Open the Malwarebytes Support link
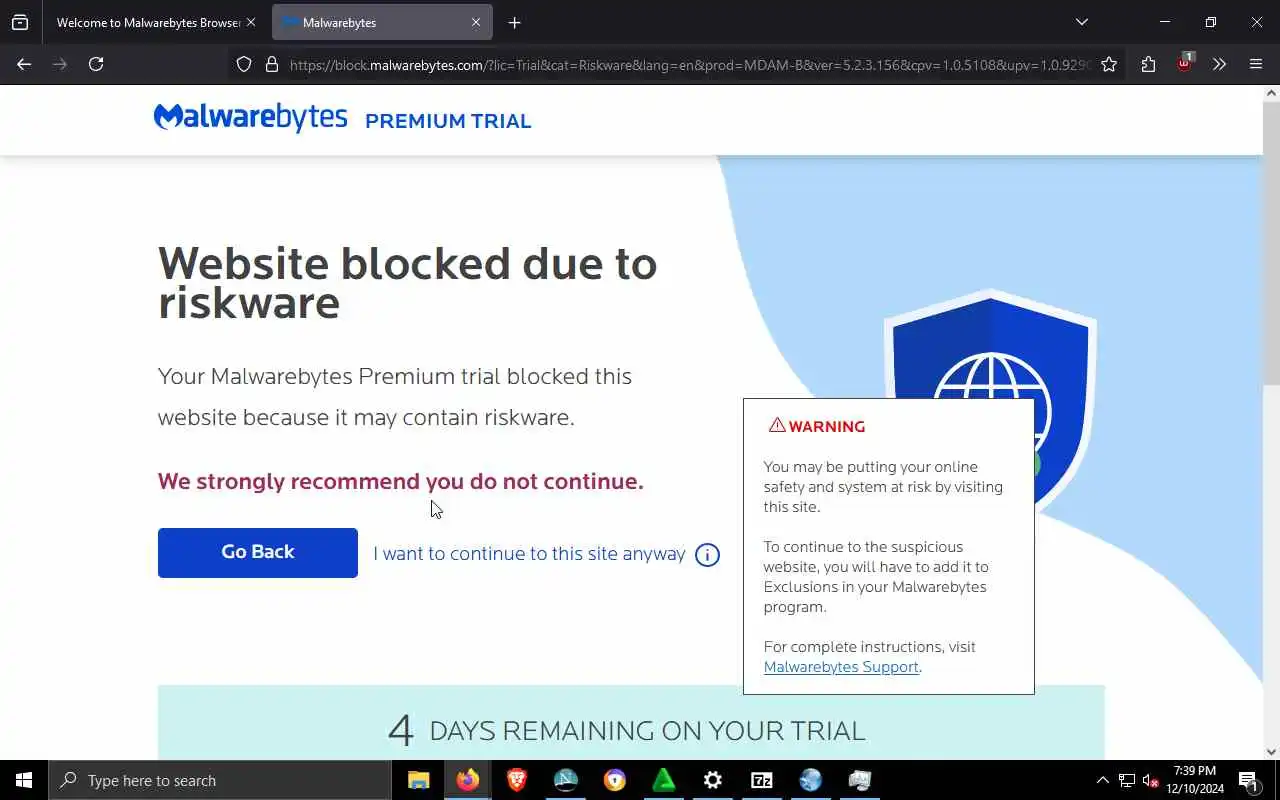Image resolution: width=1280 pixels, height=800 pixels. point(841,667)
